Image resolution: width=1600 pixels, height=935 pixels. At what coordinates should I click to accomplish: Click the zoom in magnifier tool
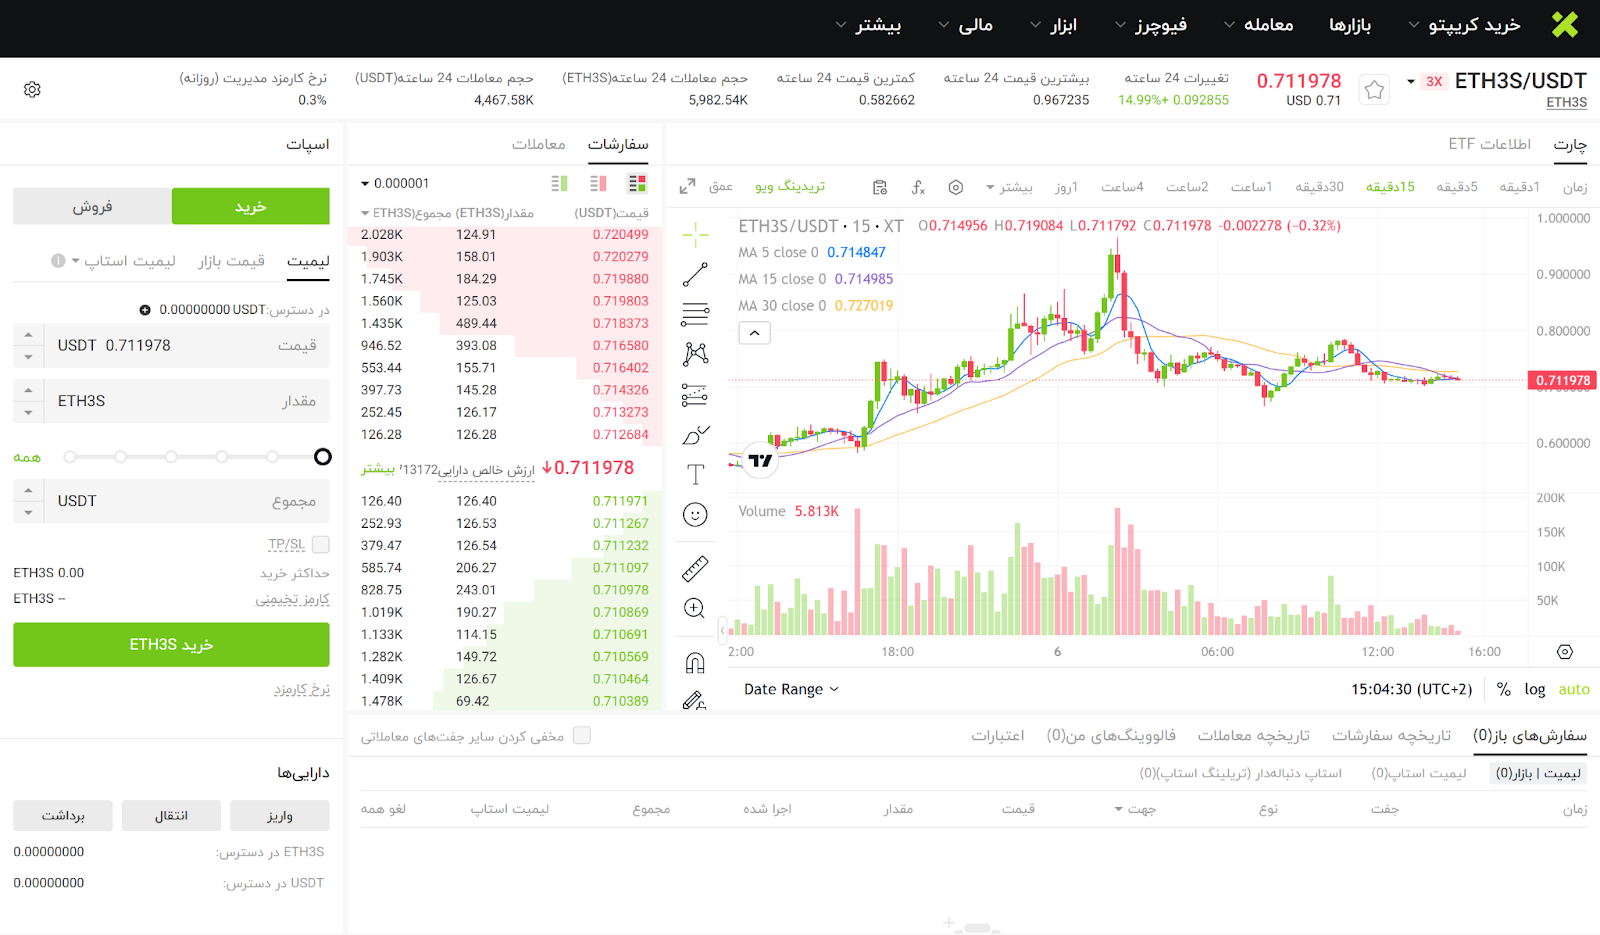click(x=695, y=608)
